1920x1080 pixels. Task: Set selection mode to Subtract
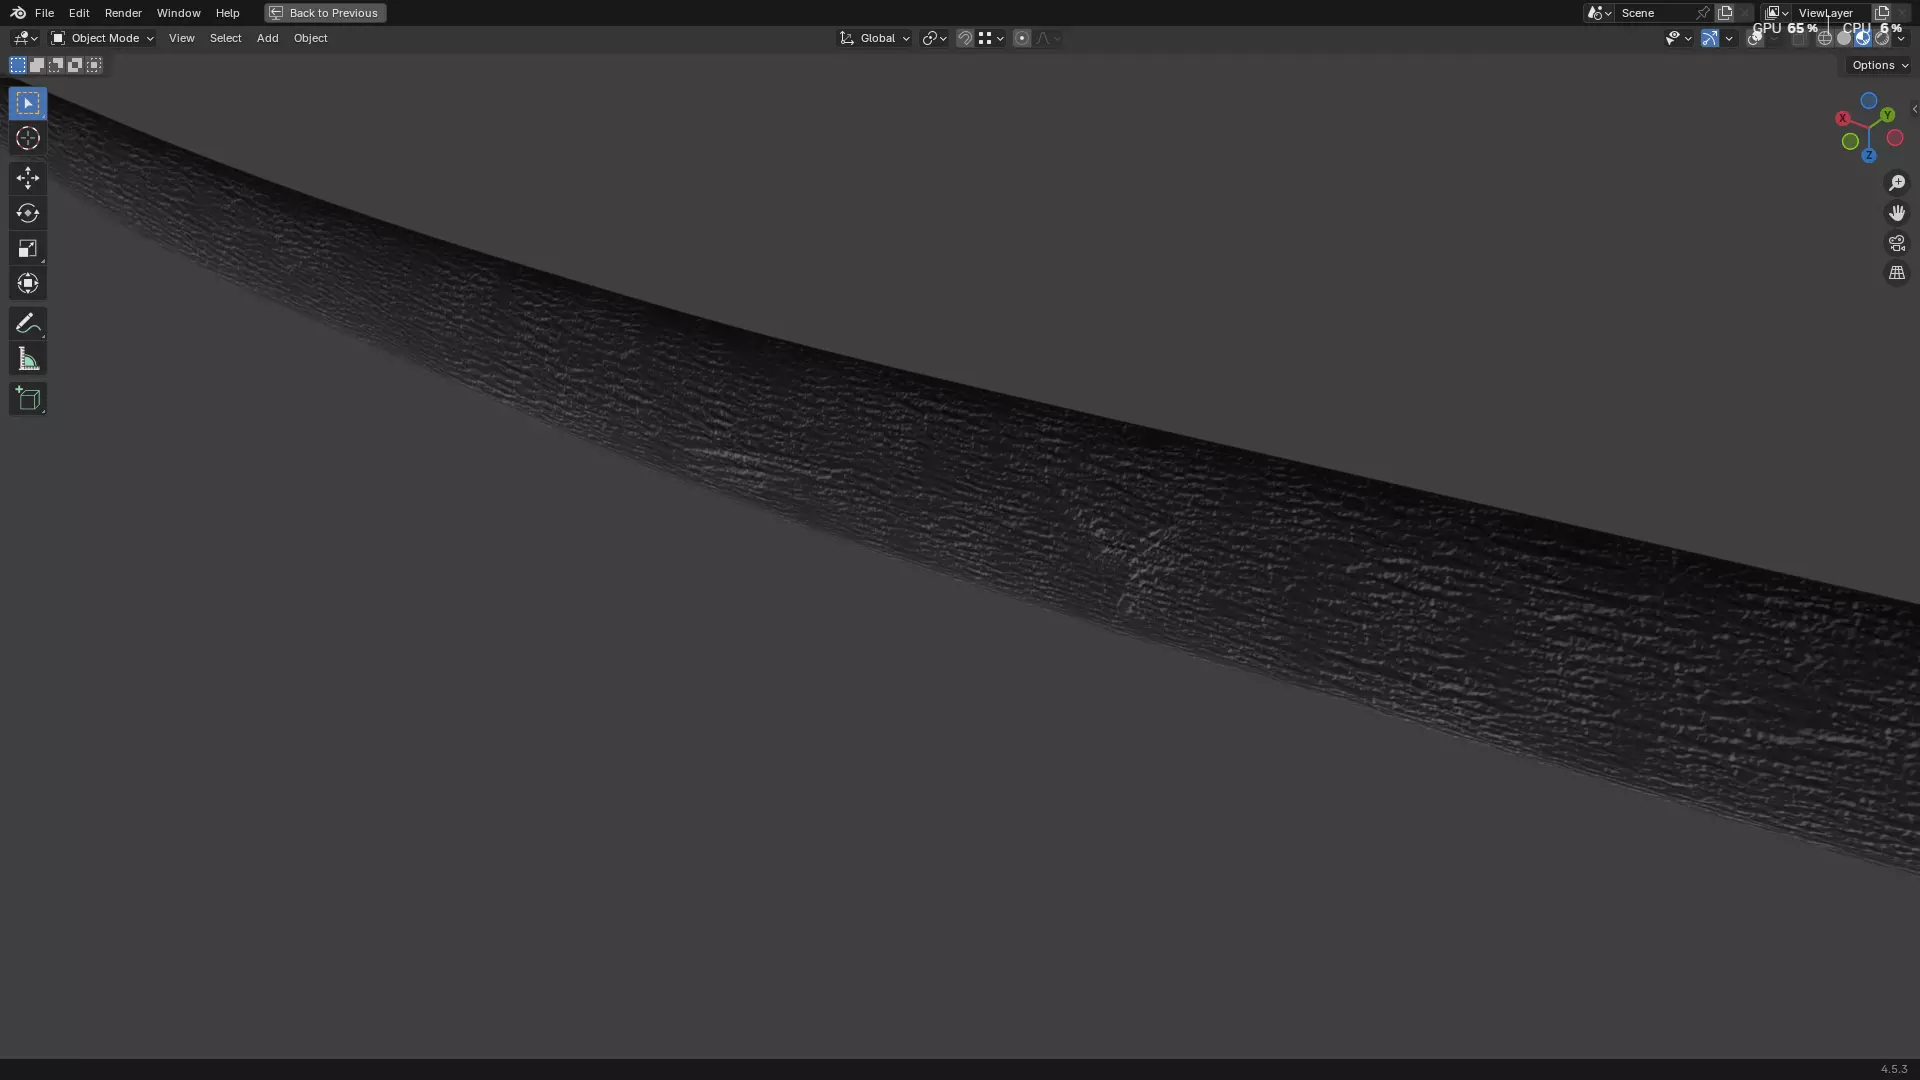click(55, 65)
